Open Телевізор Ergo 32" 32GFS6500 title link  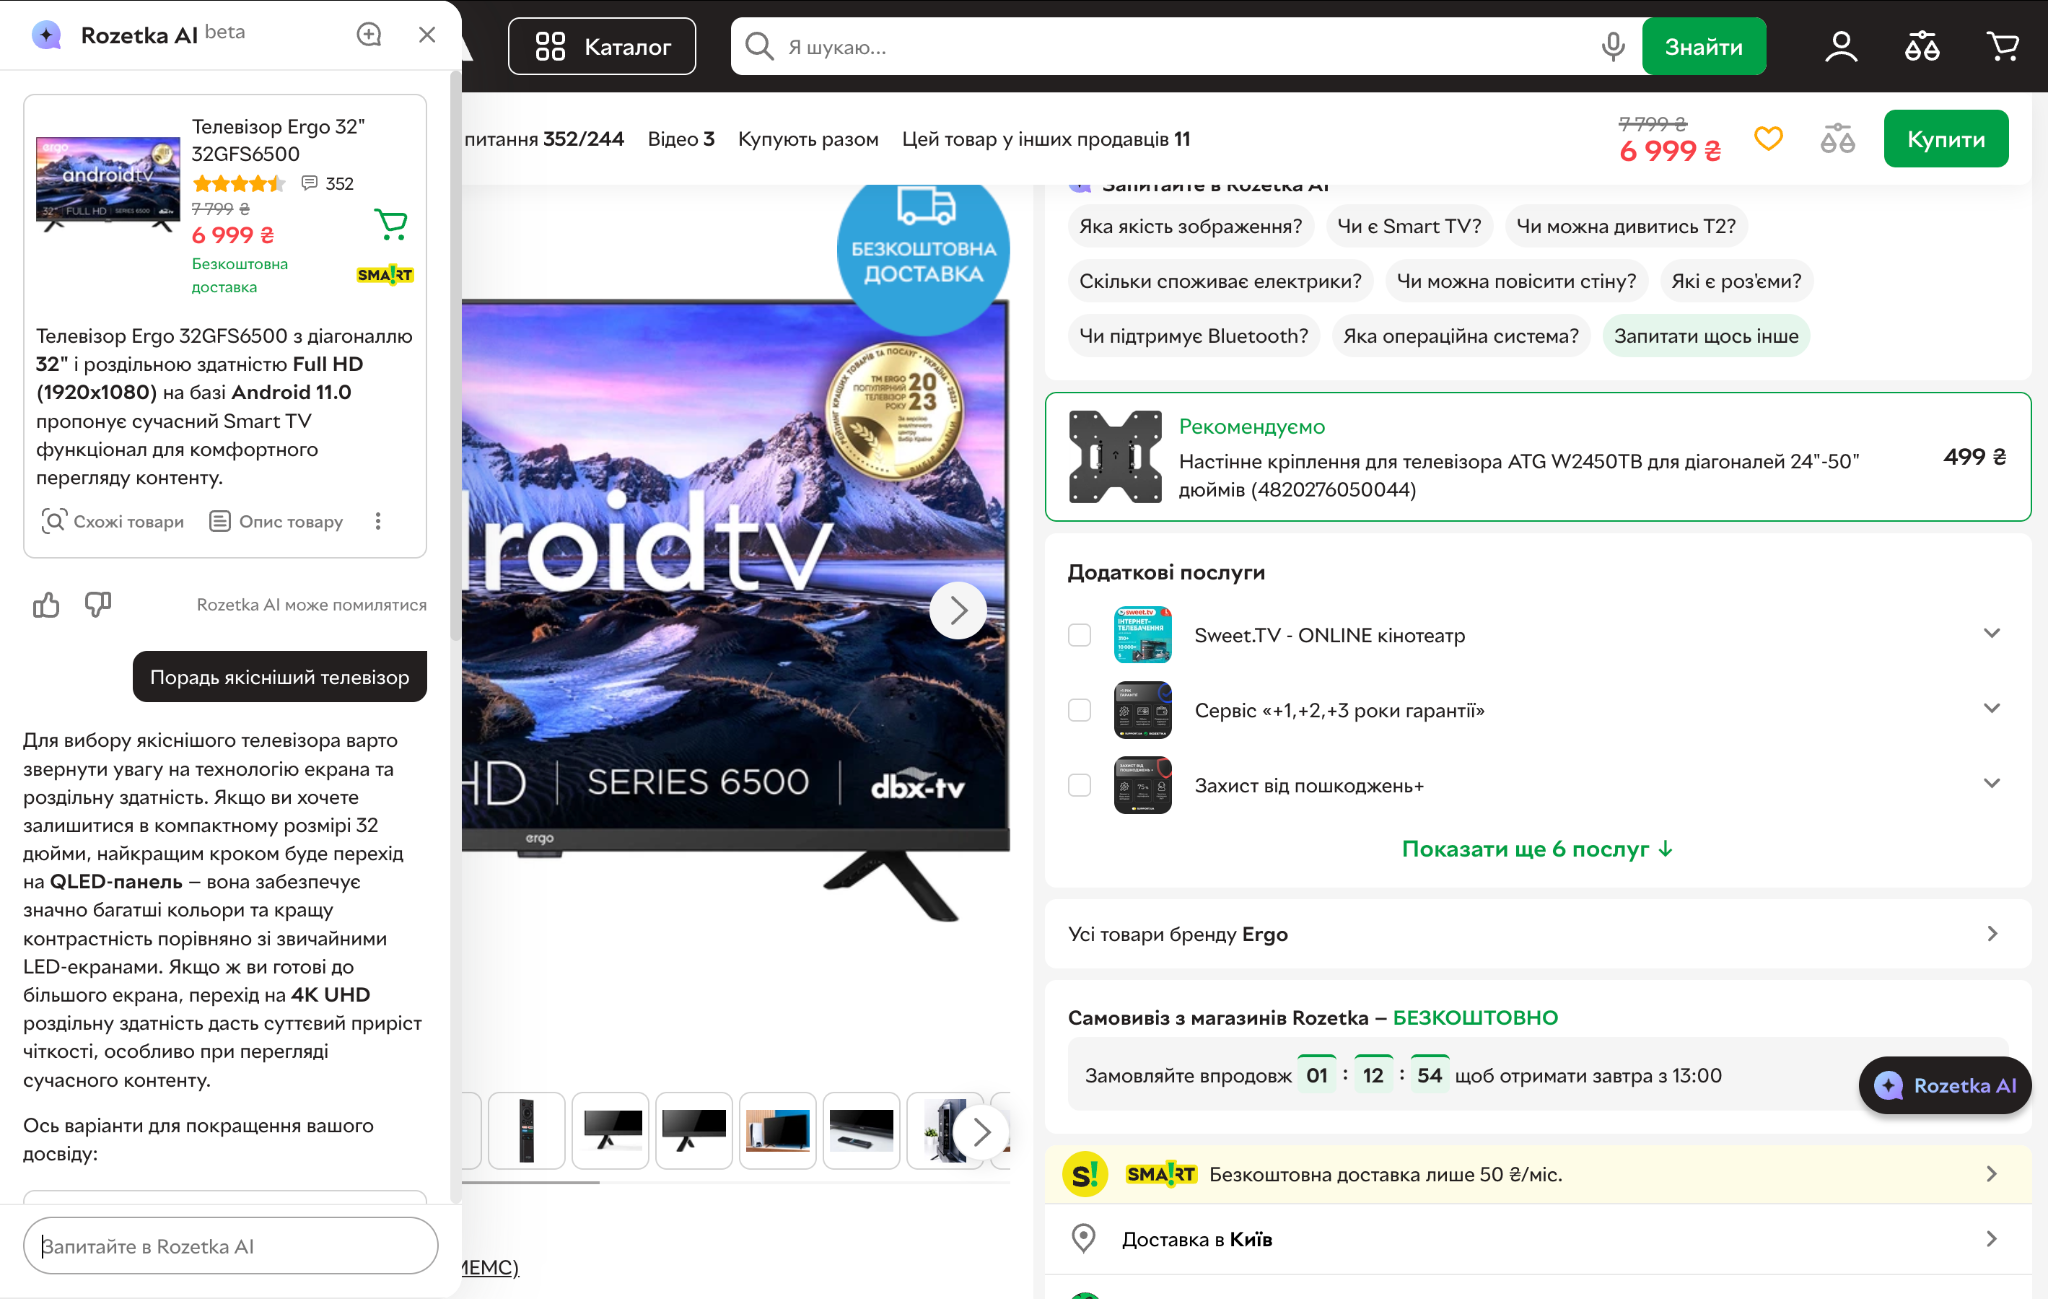tap(278, 140)
